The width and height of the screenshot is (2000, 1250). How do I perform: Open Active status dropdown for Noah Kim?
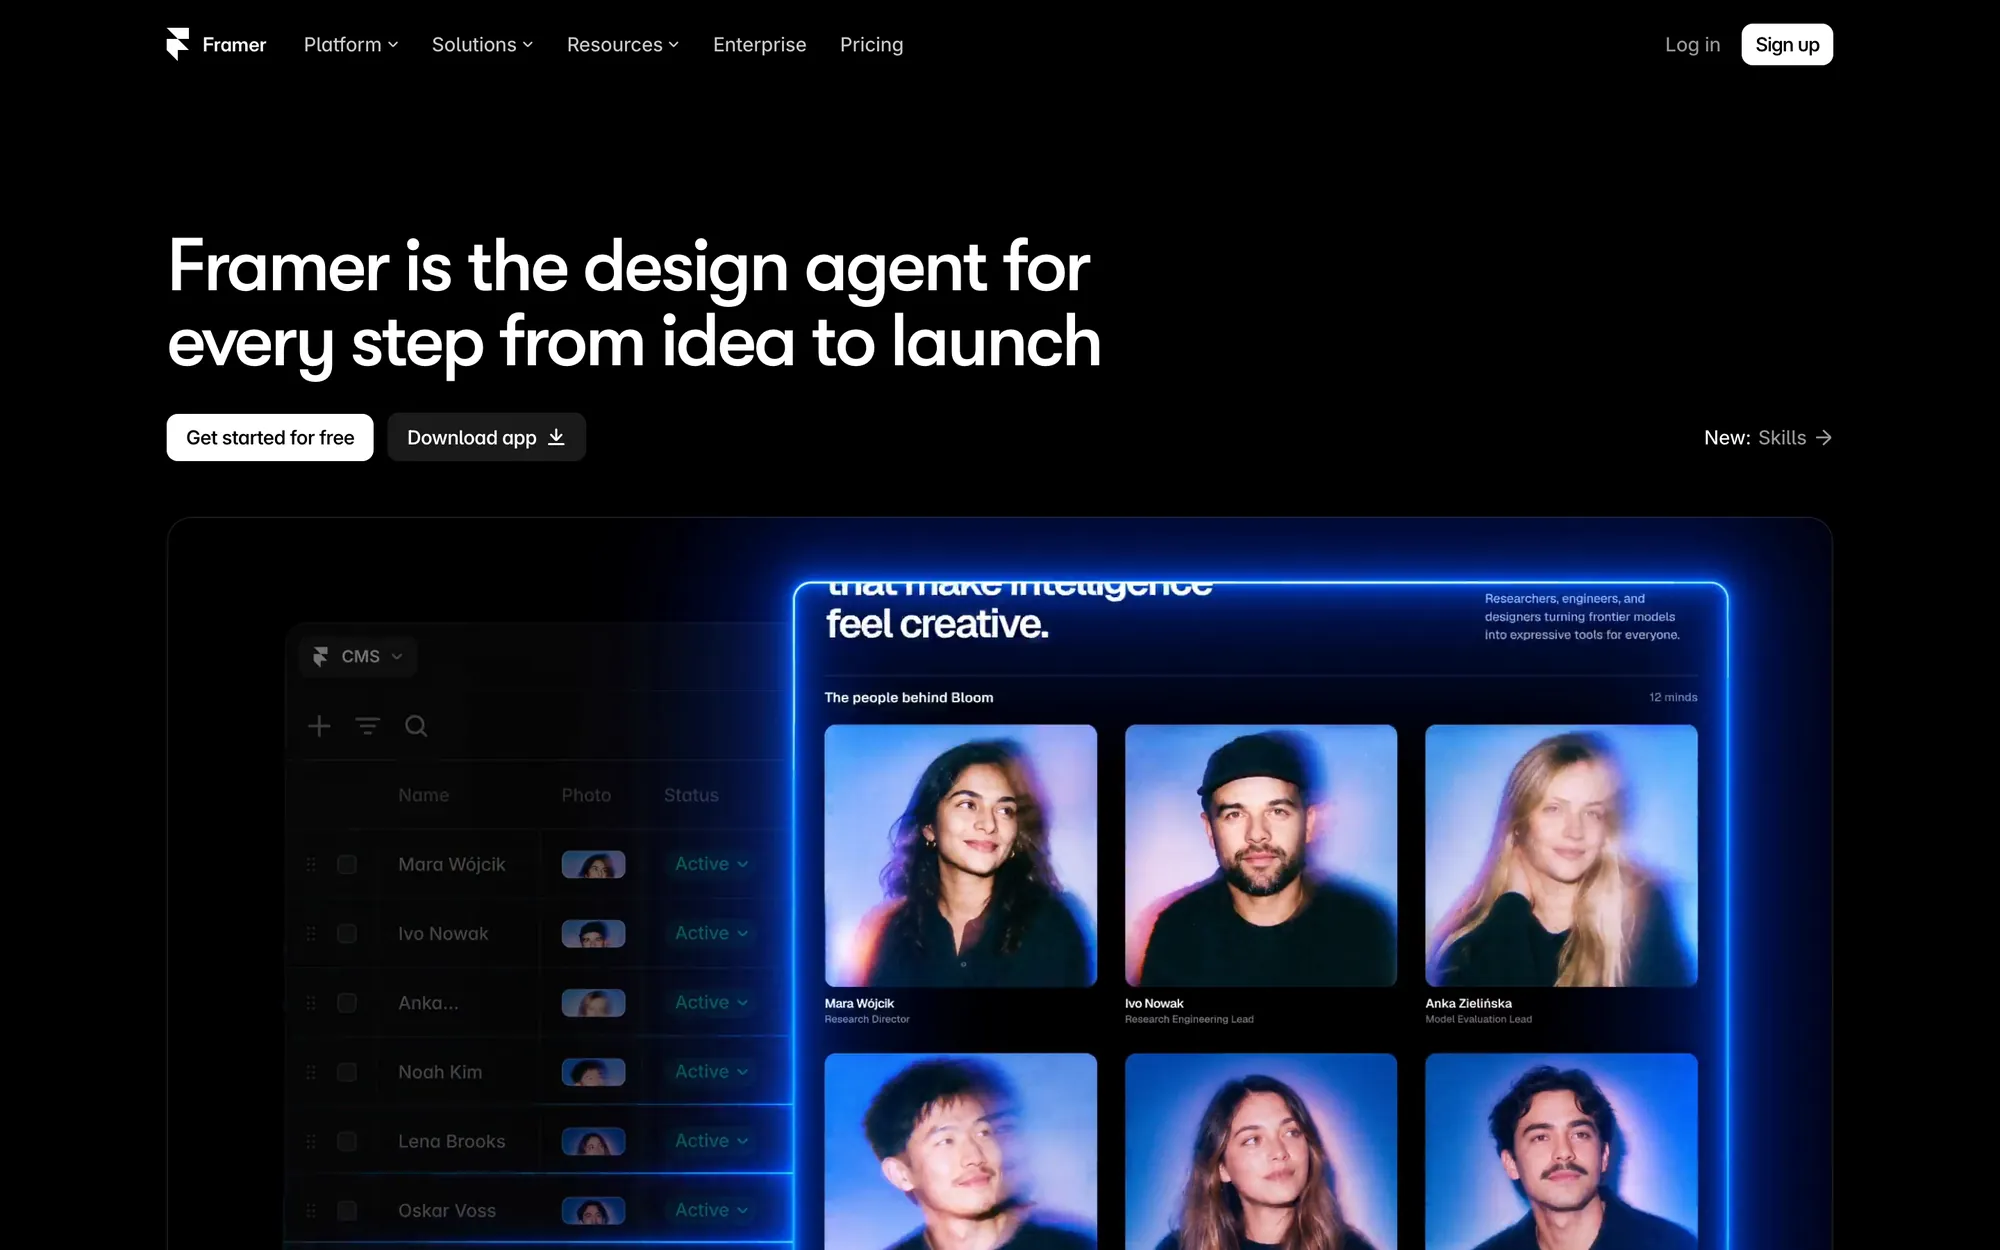click(x=711, y=1072)
